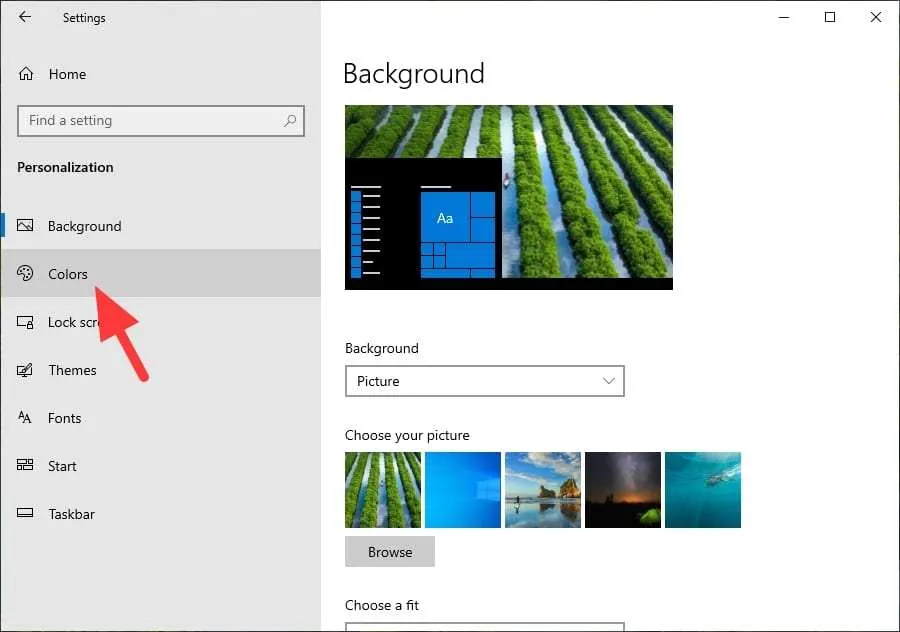This screenshot has width=900, height=632.
Task: Open the Start settings page
Action: (161, 466)
